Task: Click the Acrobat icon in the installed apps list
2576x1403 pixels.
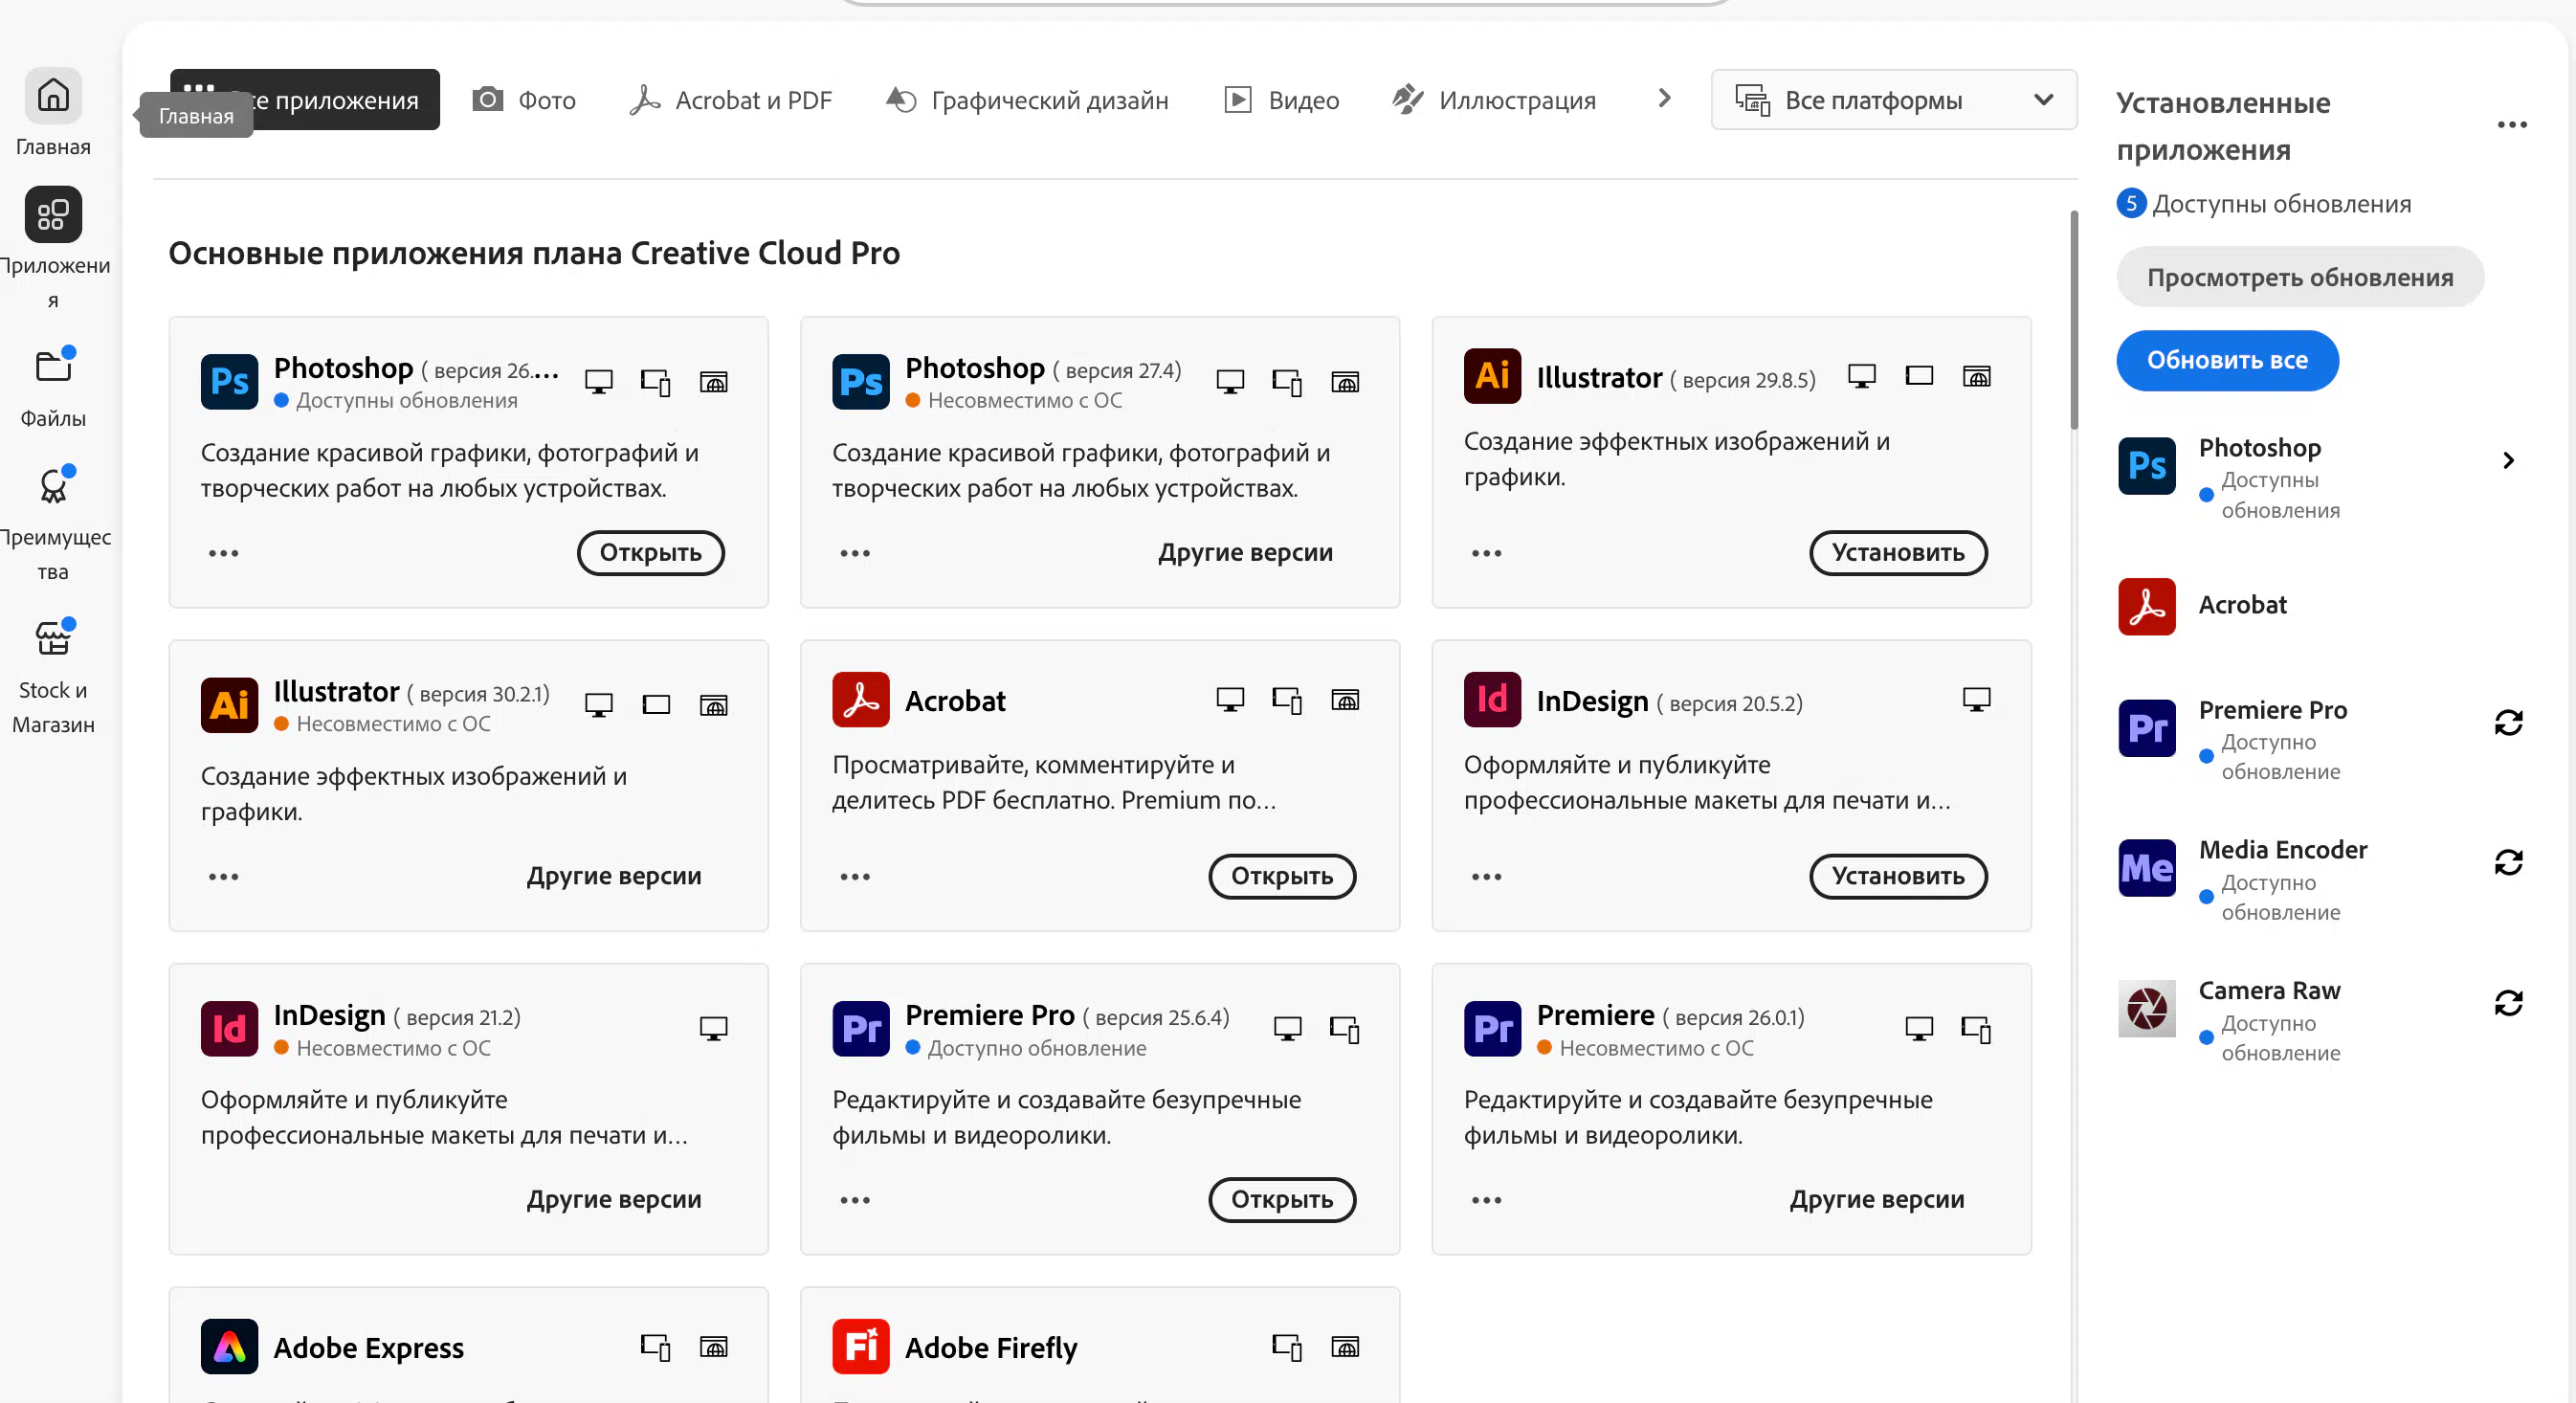Action: point(2147,606)
